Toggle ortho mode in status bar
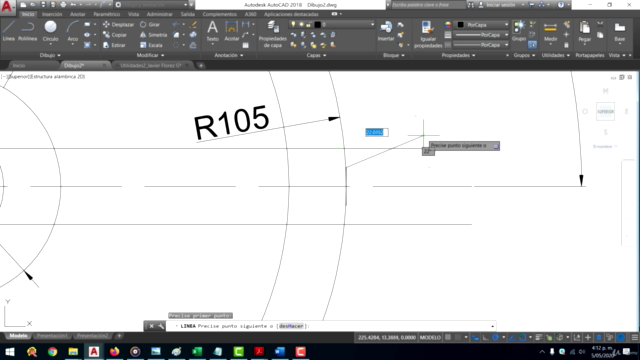The image size is (640, 360). pos(485,338)
